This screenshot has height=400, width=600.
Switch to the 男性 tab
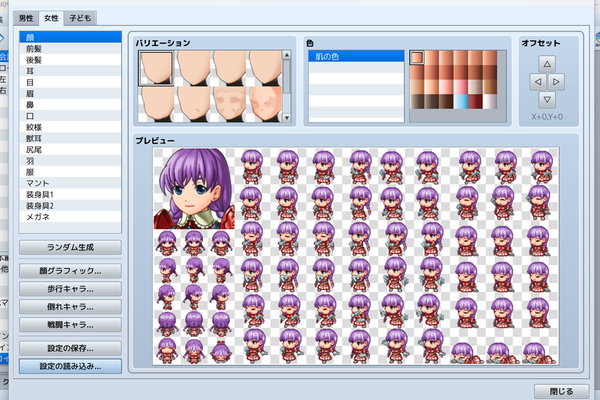26,18
